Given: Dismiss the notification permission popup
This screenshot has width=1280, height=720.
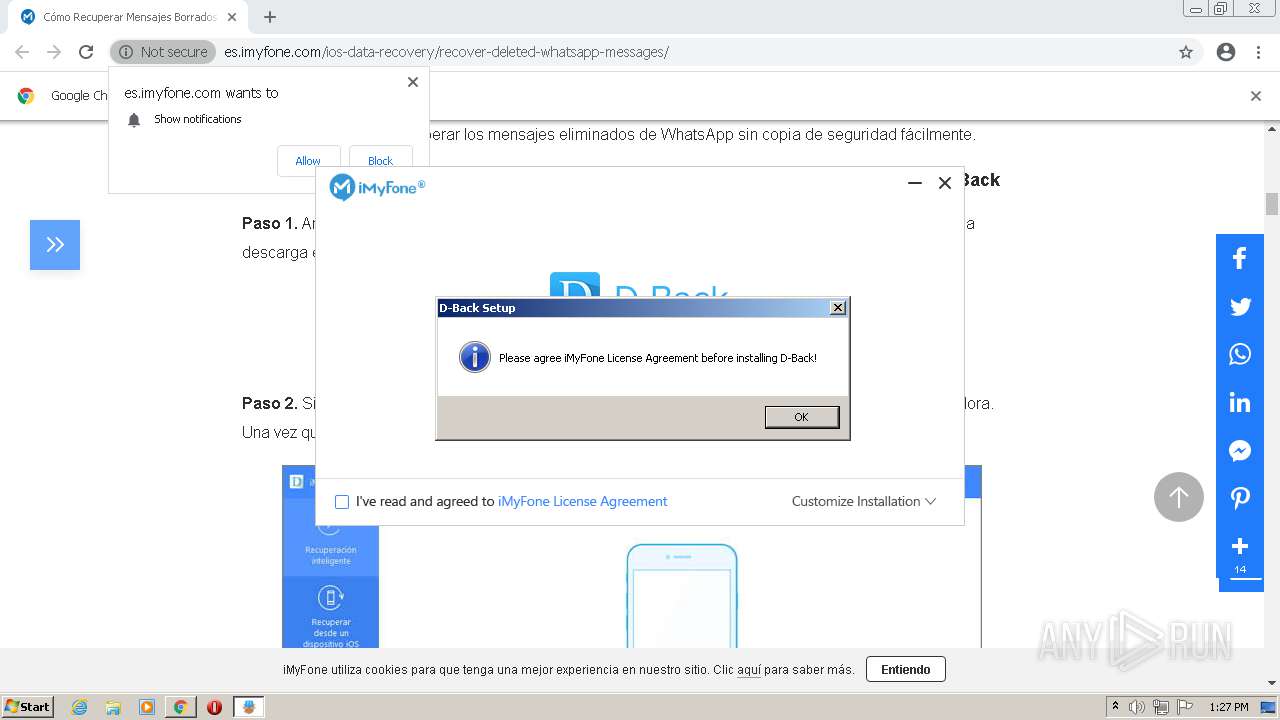Looking at the screenshot, I should tap(413, 82).
